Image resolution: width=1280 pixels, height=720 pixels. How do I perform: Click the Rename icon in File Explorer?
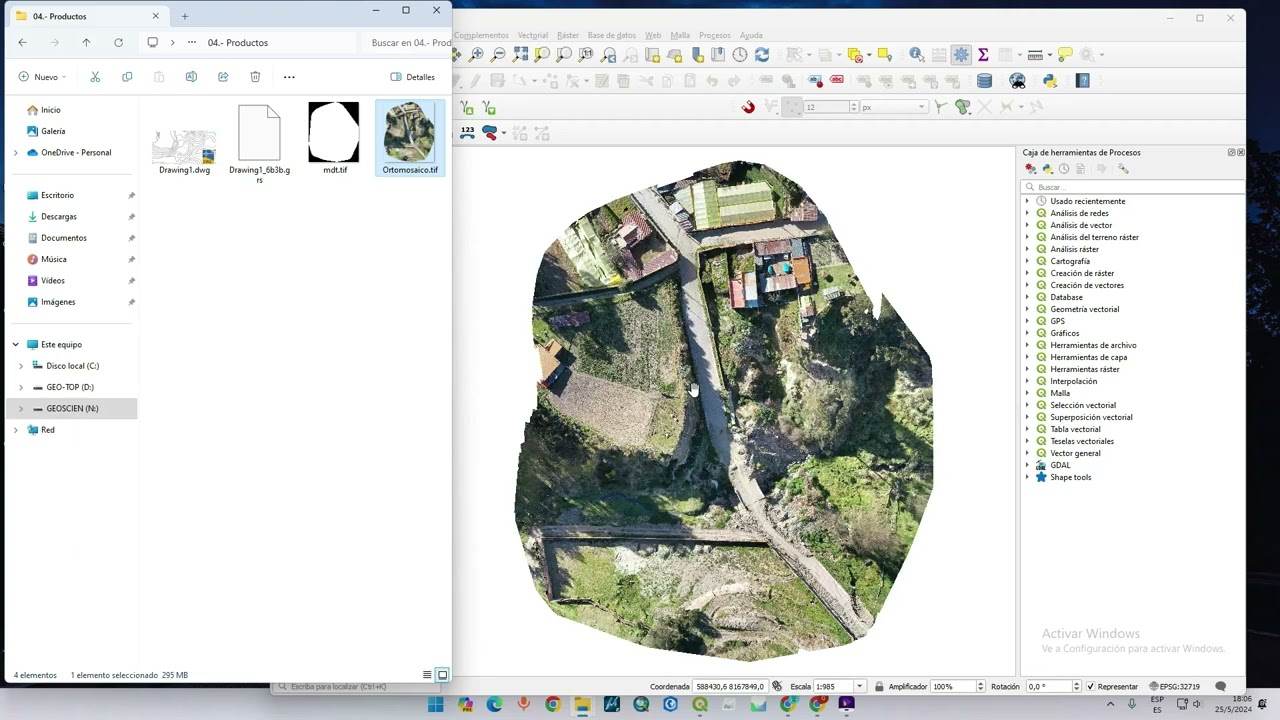click(191, 77)
